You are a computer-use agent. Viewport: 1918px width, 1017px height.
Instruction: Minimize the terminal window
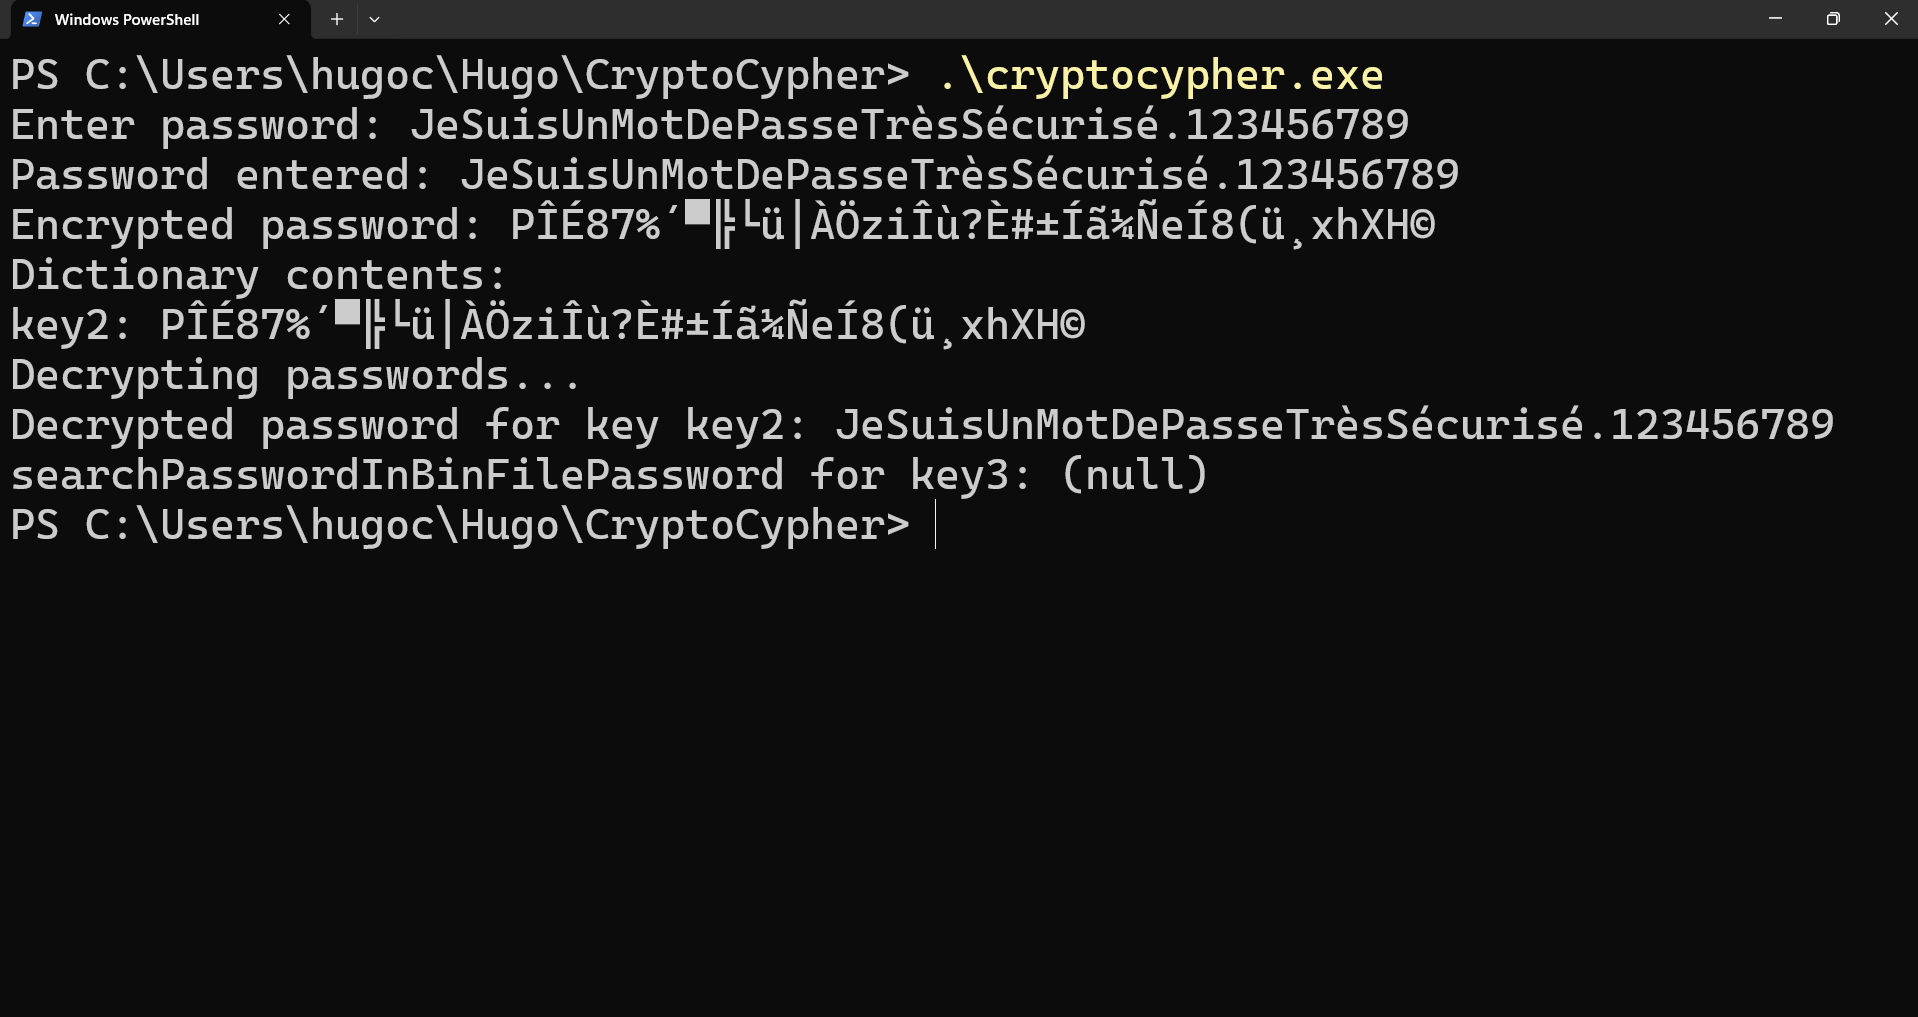click(x=1775, y=19)
